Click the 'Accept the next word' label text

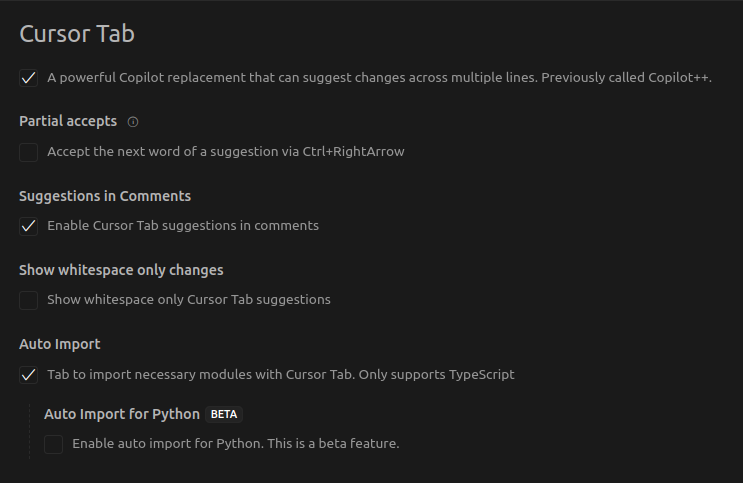click(x=226, y=152)
